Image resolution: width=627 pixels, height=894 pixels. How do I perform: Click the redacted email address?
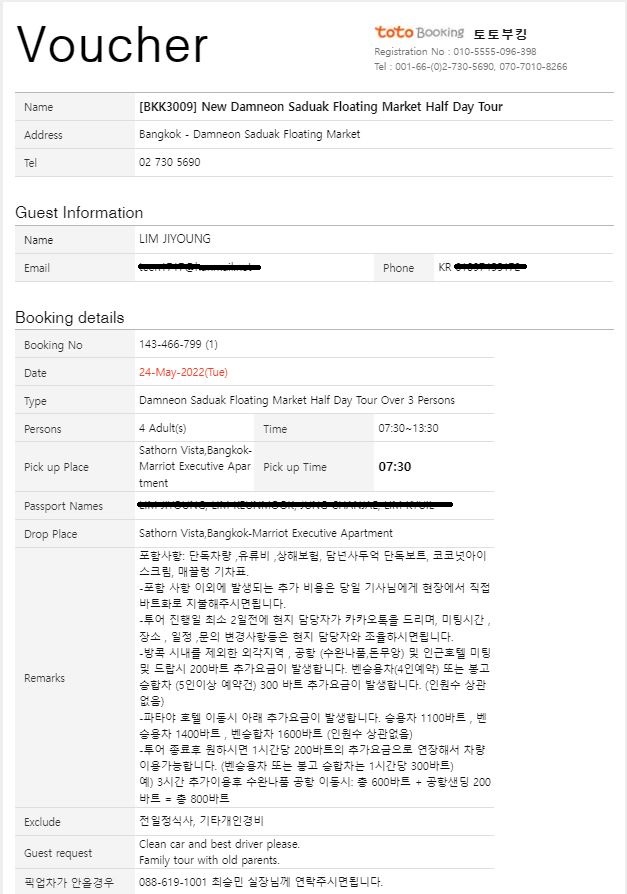(200, 266)
